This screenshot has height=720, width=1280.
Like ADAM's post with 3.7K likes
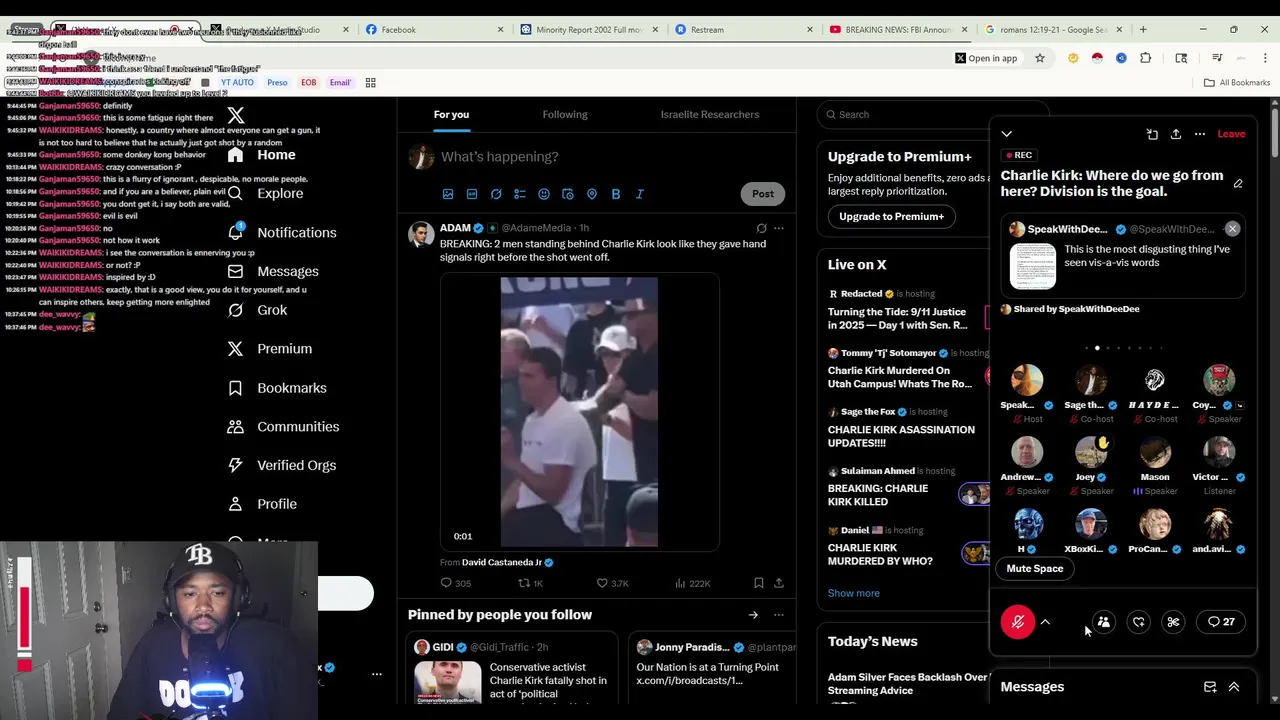point(612,583)
